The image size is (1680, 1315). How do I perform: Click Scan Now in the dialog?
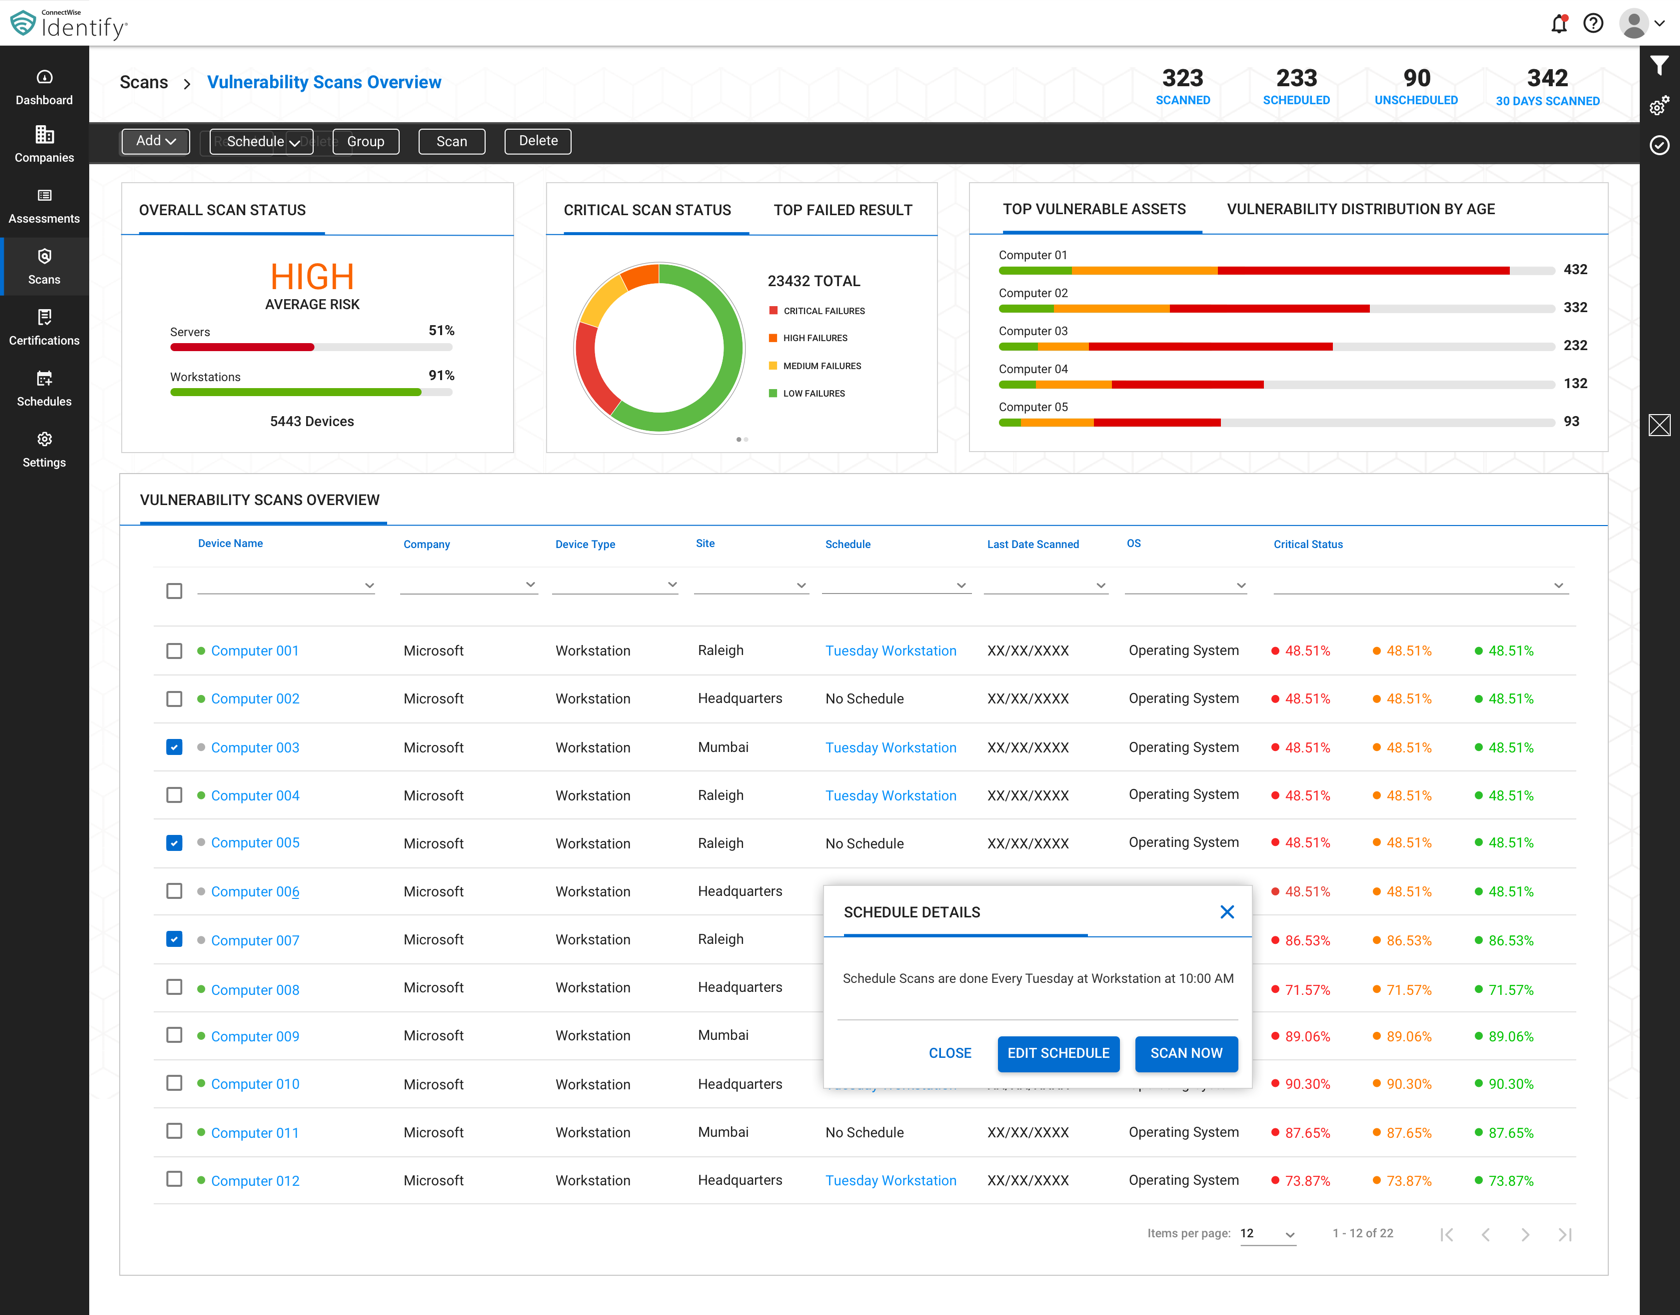(1186, 1053)
